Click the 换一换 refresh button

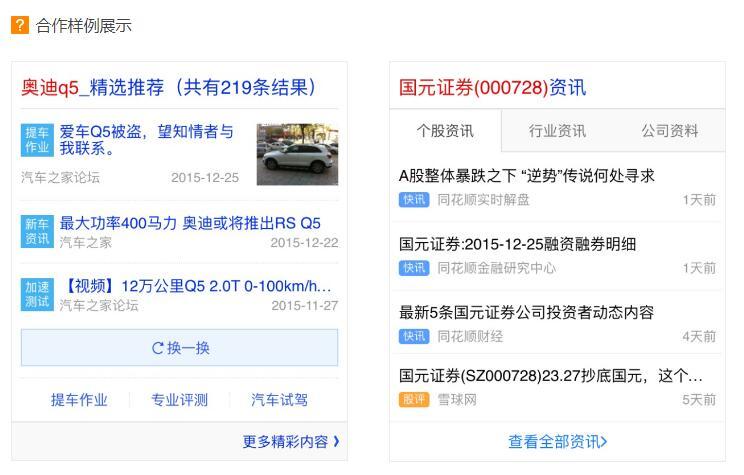(x=179, y=348)
